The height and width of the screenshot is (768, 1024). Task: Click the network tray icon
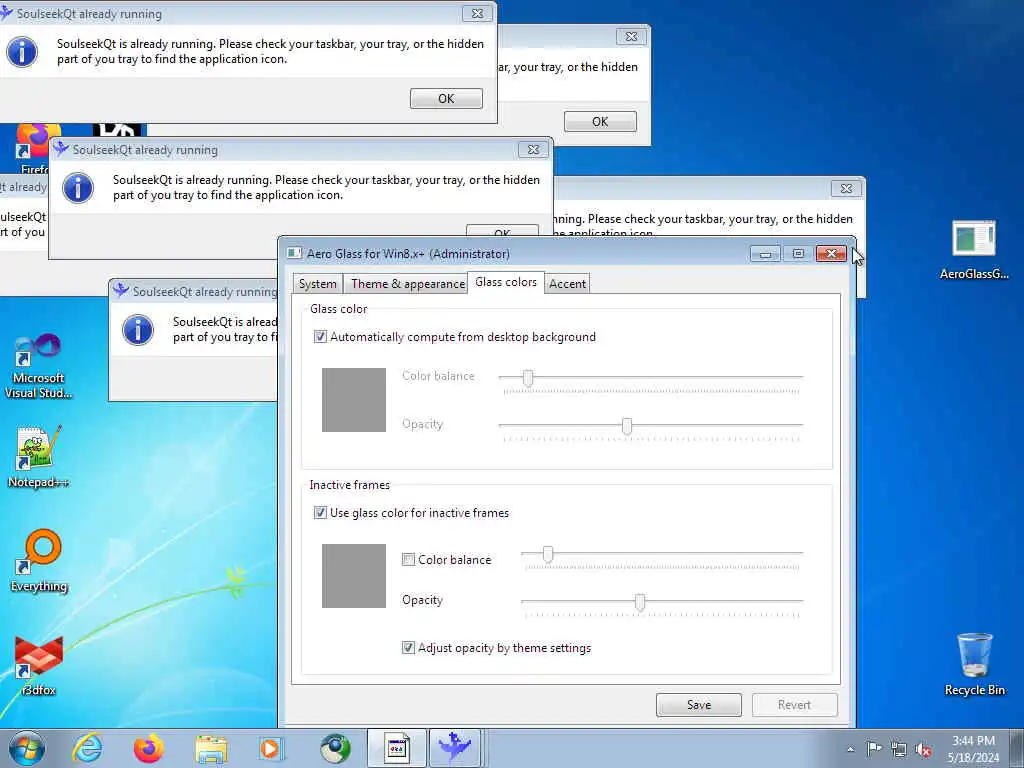tap(899, 750)
